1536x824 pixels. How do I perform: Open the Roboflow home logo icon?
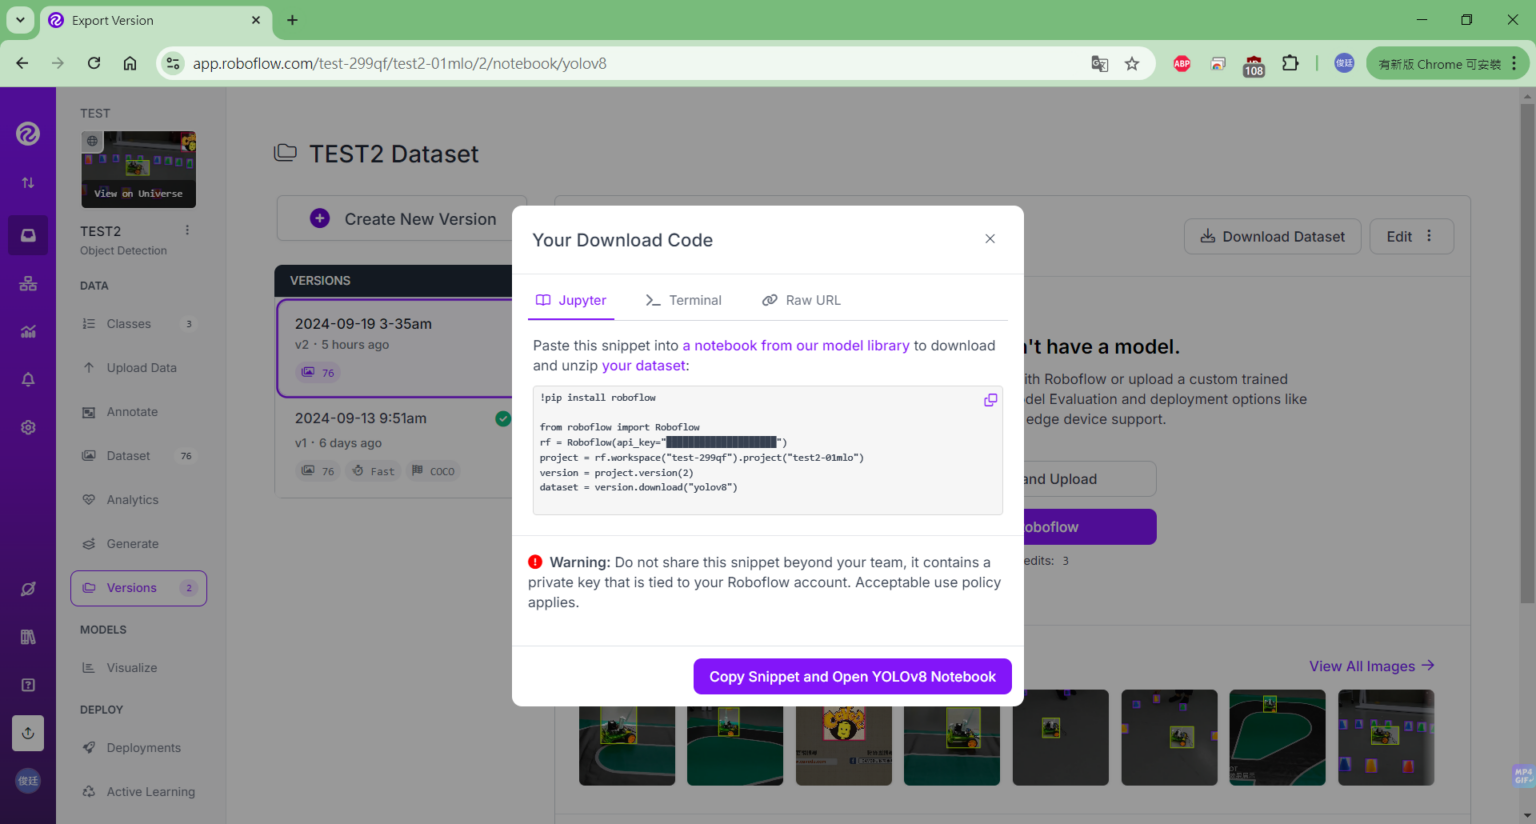coord(28,133)
